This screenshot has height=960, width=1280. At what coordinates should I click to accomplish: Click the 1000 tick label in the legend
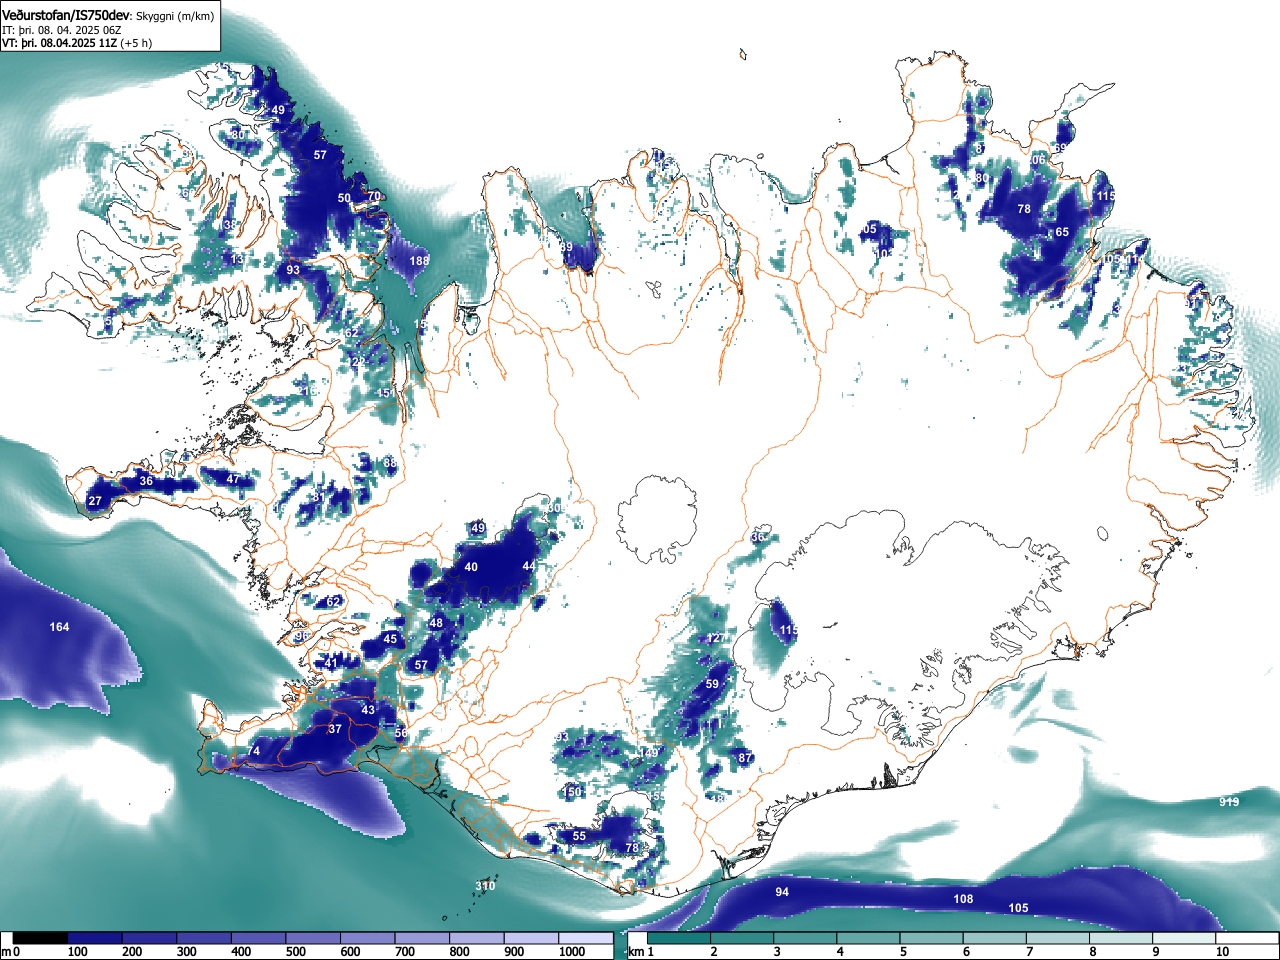pos(572,952)
